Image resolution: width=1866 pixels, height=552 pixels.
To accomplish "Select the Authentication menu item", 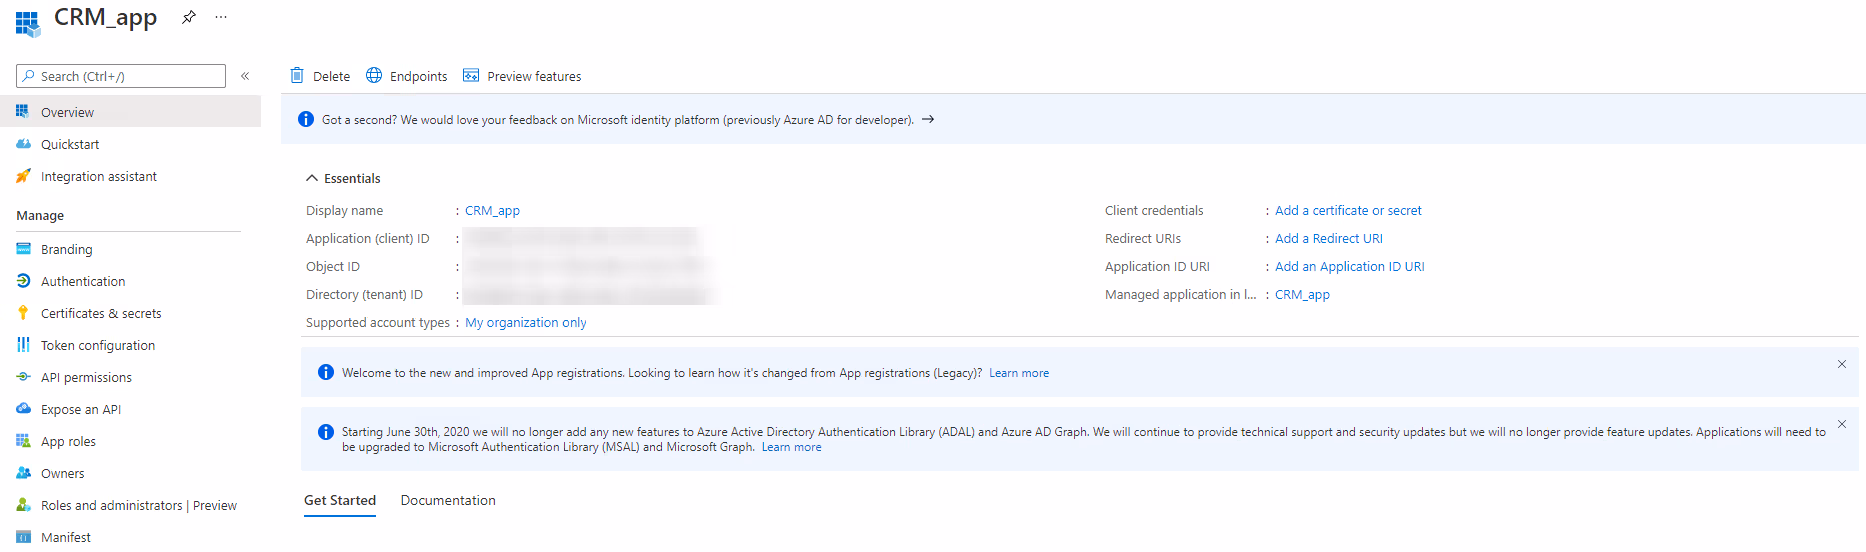I will tap(83, 281).
